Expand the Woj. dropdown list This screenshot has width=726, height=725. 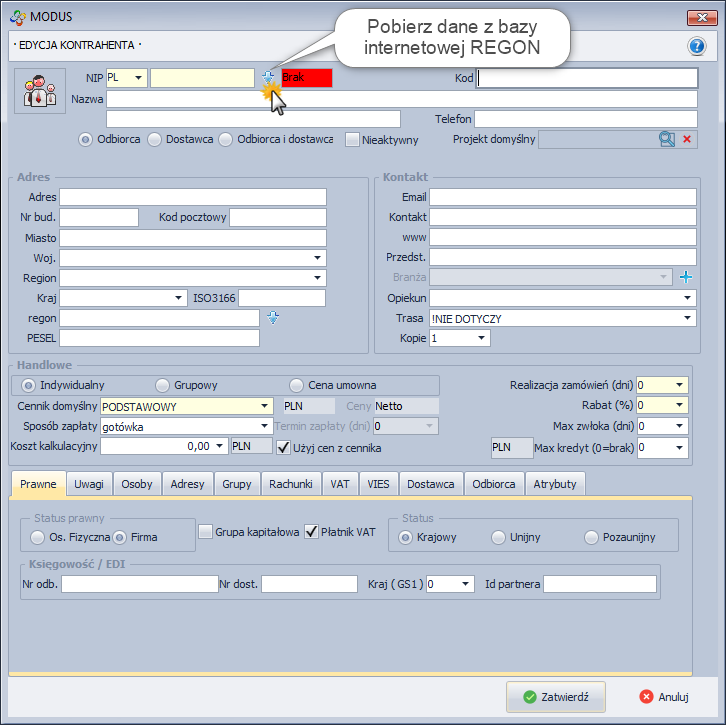coord(318,257)
